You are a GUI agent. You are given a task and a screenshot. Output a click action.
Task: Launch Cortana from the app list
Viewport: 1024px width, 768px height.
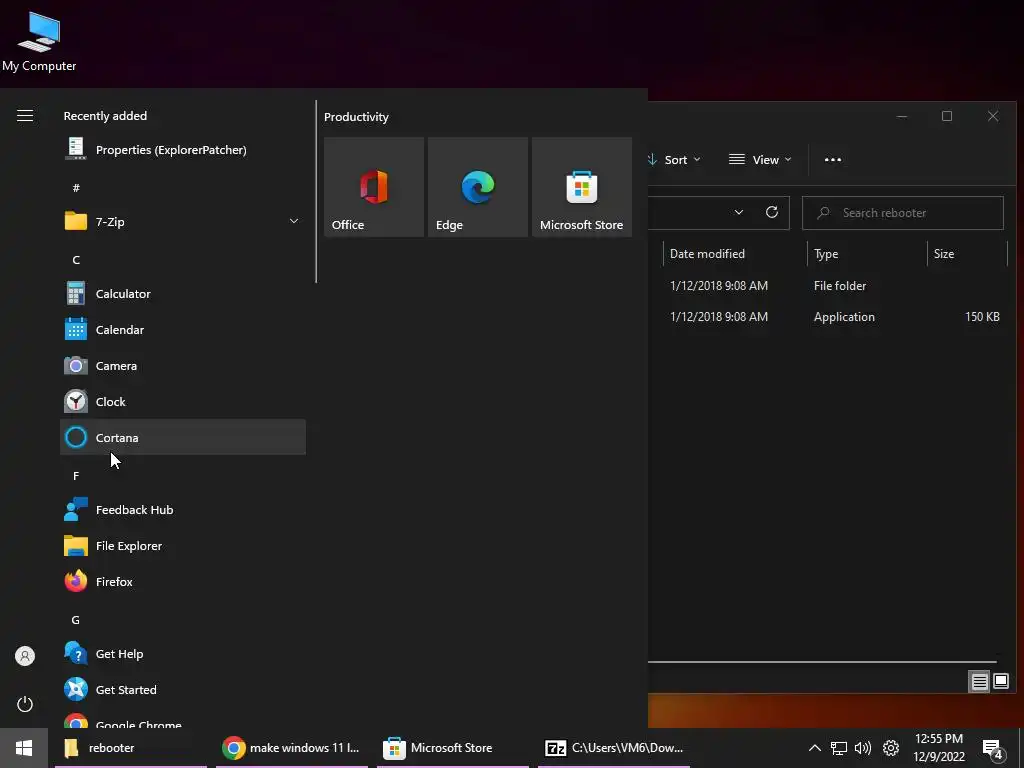tap(183, 438)
